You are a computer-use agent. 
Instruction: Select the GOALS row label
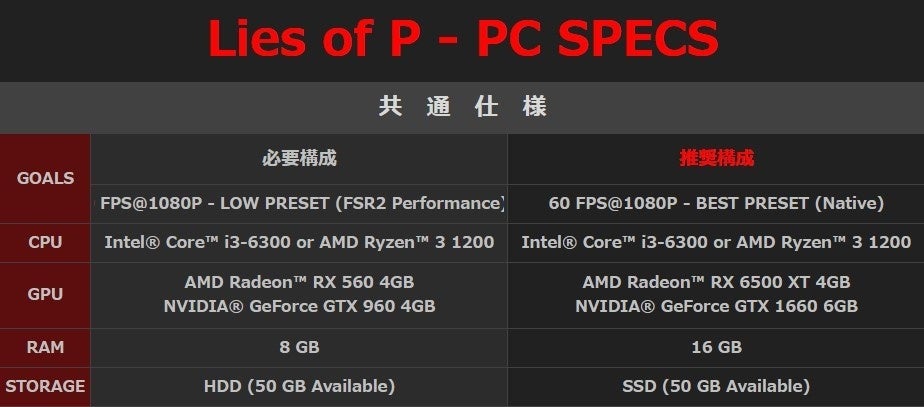(45, 178)
